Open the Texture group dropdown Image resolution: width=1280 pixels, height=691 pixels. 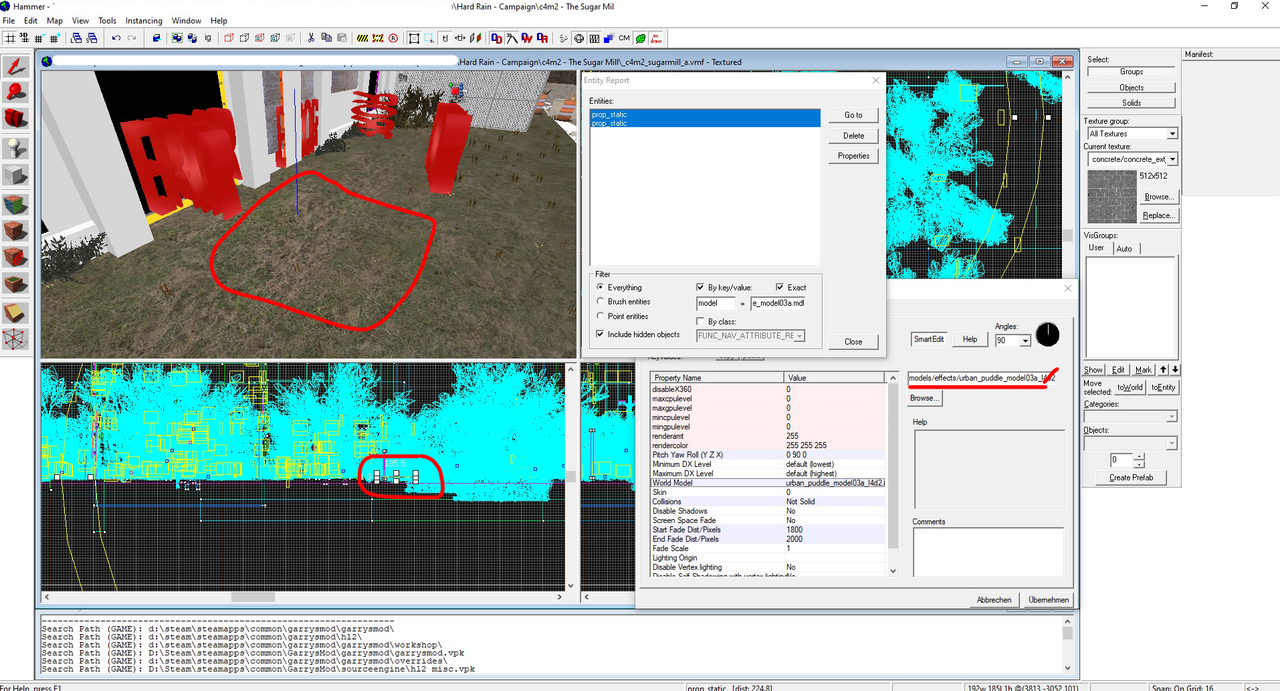1172,133
